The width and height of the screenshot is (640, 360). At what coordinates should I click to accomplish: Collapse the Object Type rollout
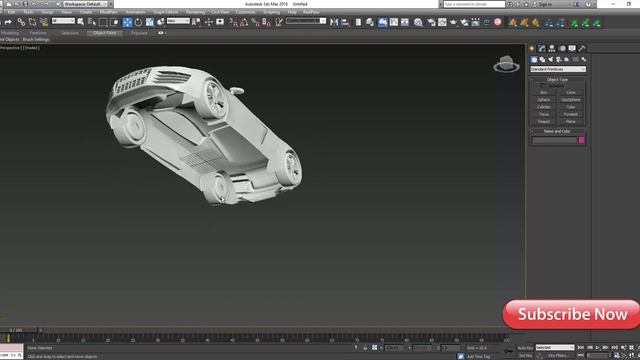pyautogui.click(x=557, y=80)
